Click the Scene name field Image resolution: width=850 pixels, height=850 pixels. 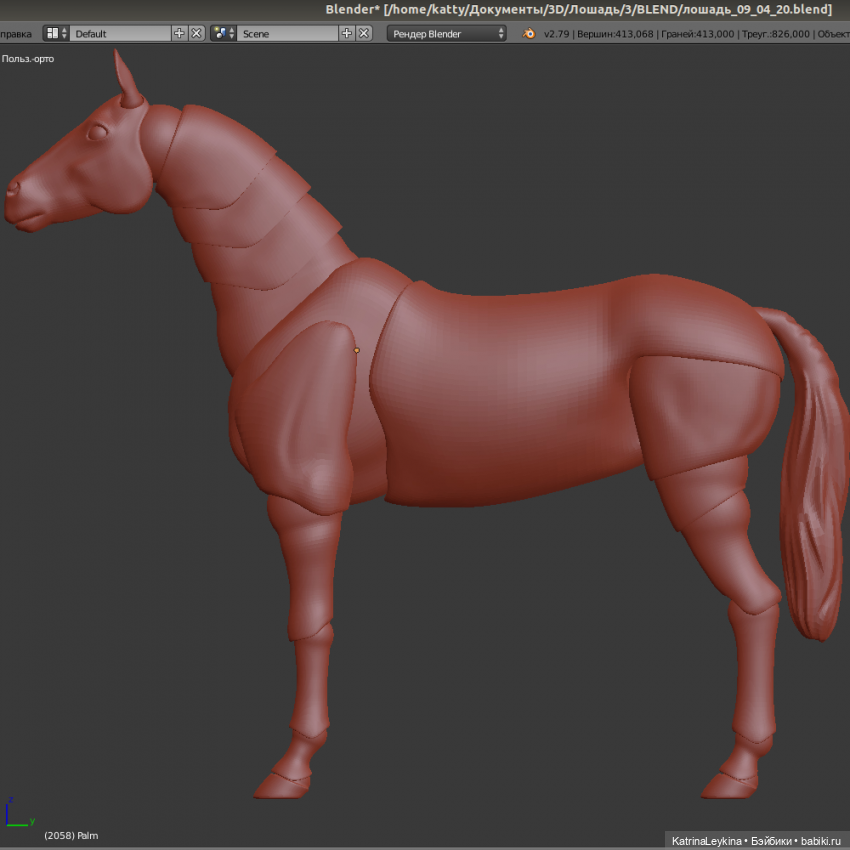point(286,33)
